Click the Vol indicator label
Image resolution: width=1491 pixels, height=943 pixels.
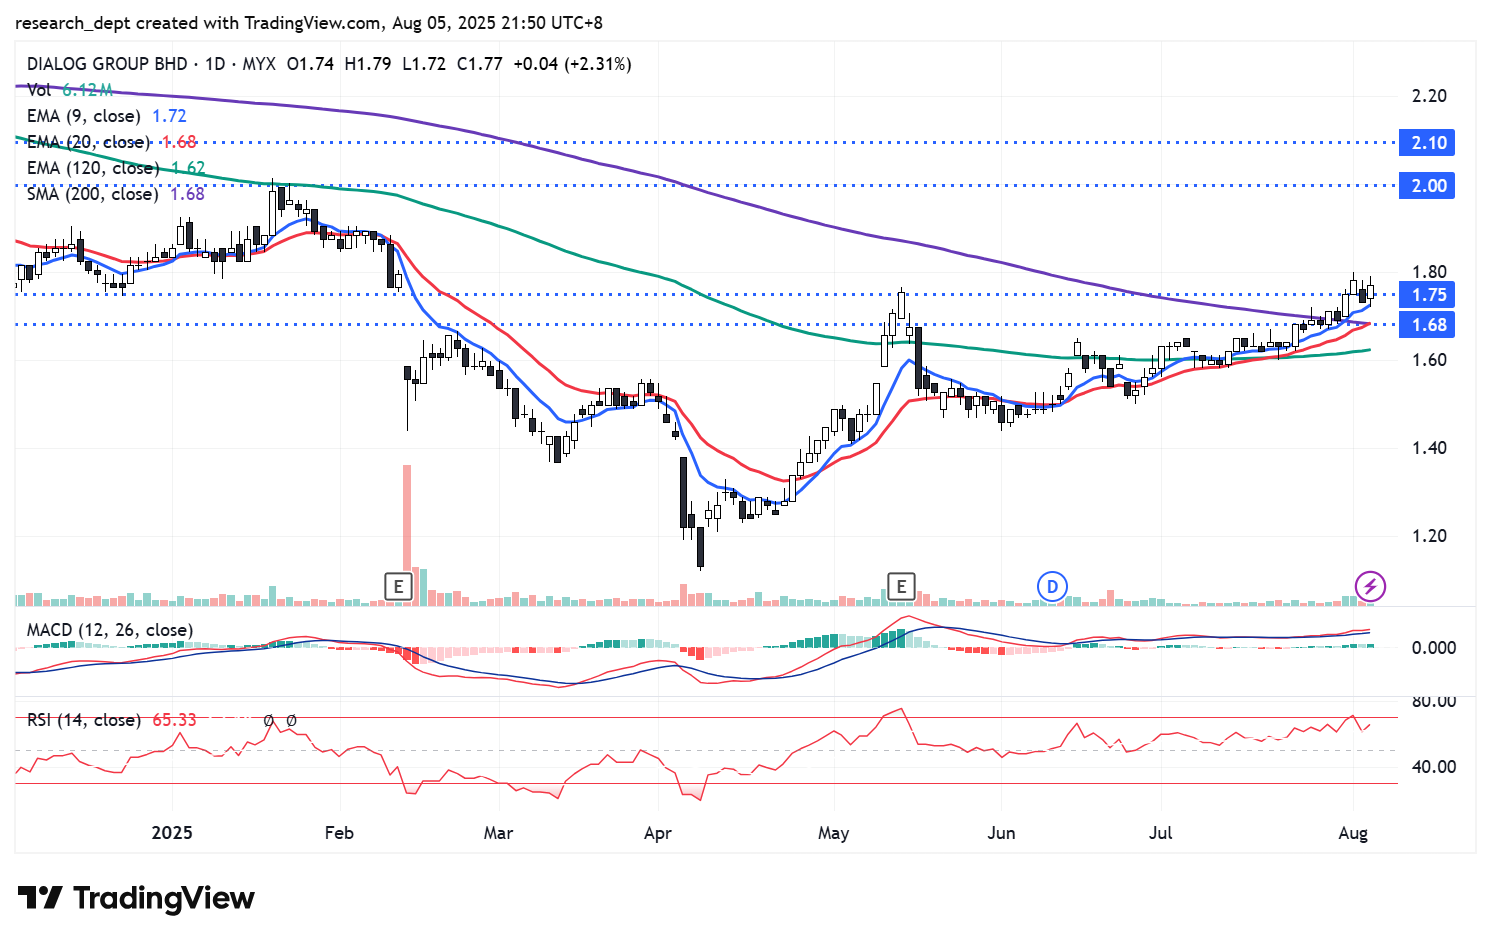[39, 90]
